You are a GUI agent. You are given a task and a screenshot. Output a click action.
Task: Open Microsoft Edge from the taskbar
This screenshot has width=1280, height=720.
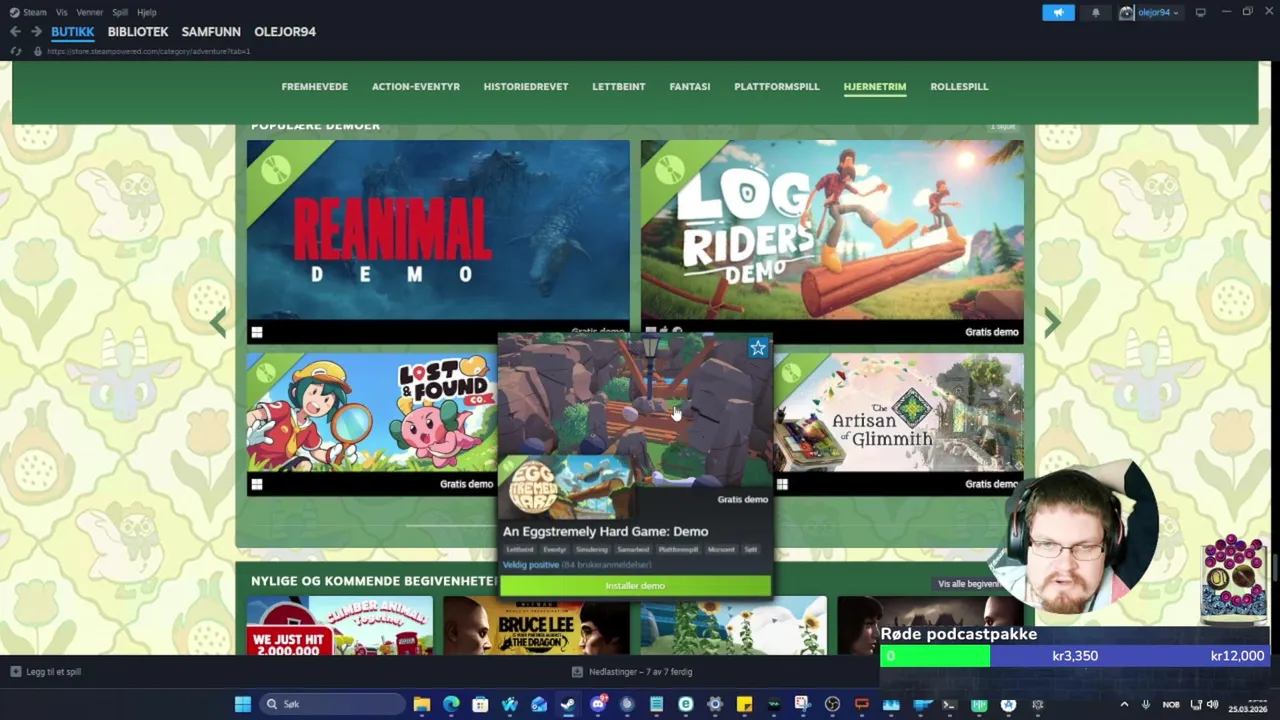point(451,705)
